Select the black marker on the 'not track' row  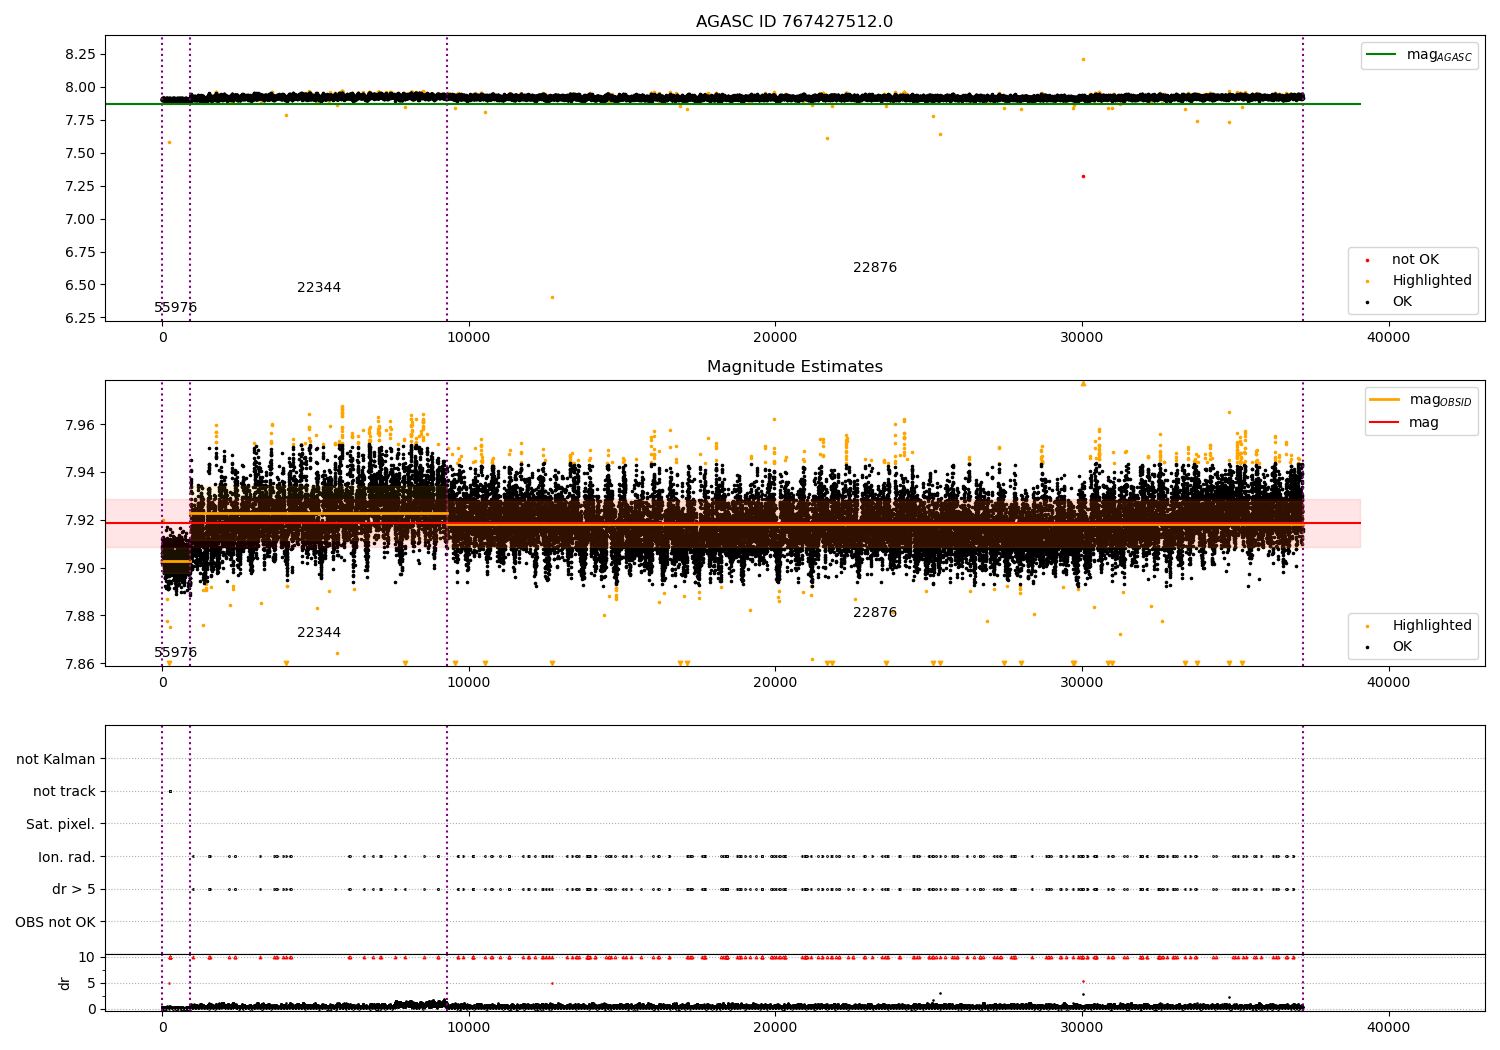tap(170, 792)
